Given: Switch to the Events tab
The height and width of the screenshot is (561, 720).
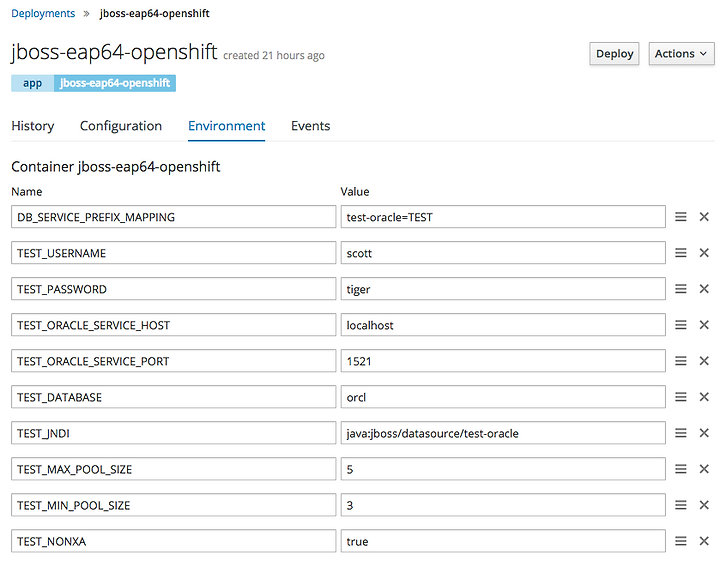Looking at the screenshot, I should click(x=310, y=126).
